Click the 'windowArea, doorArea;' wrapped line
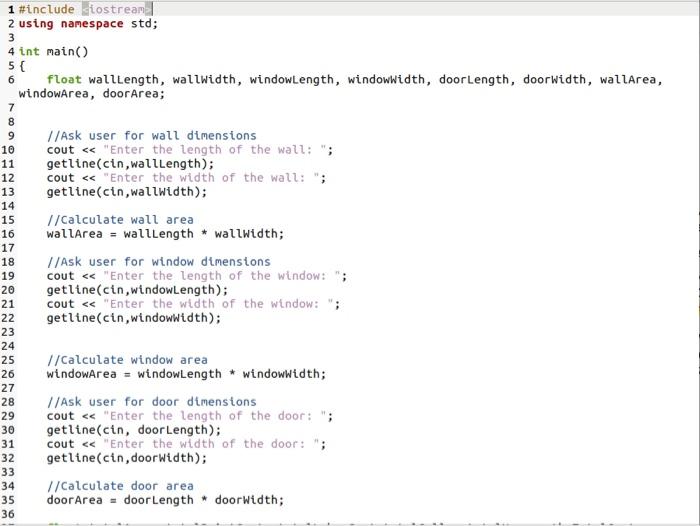 click(92, 93)
